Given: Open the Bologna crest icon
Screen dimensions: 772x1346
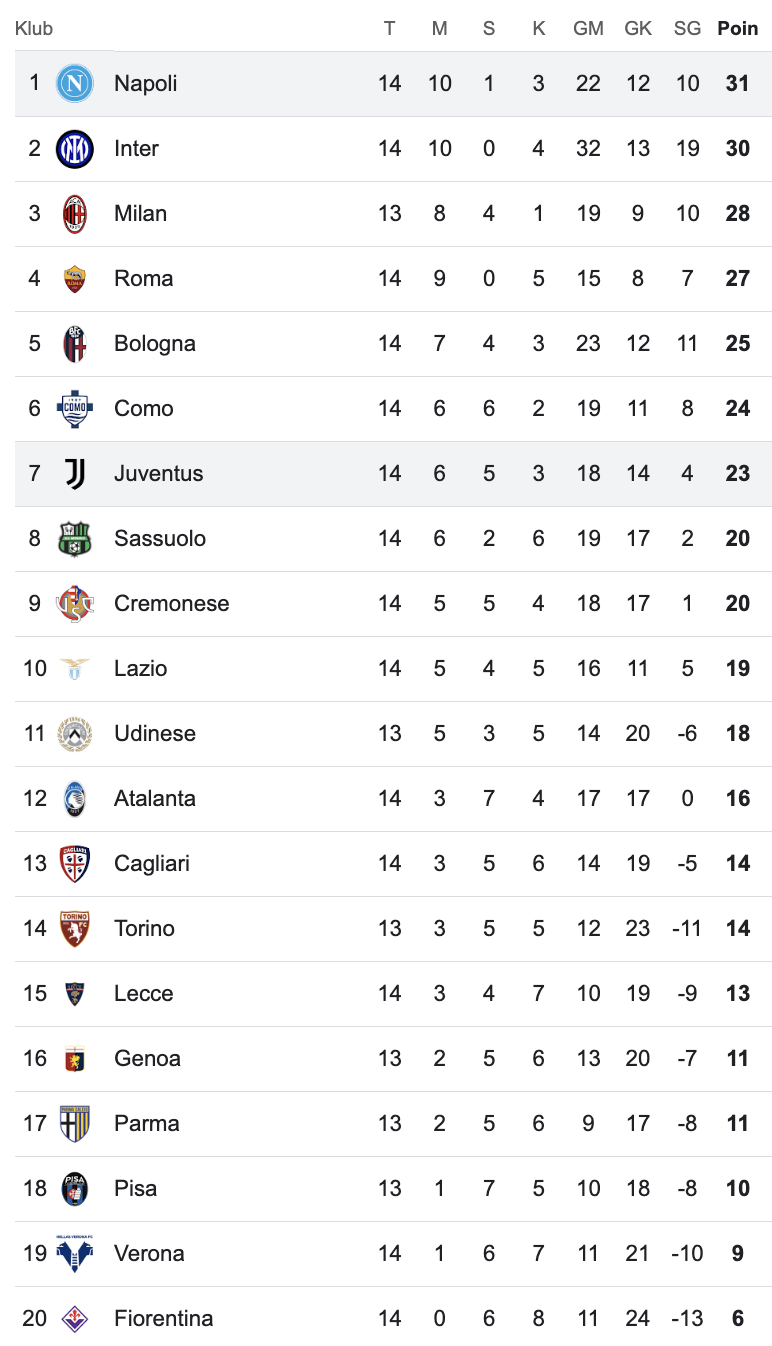Looking at the screenshot, I should [75, 343].
